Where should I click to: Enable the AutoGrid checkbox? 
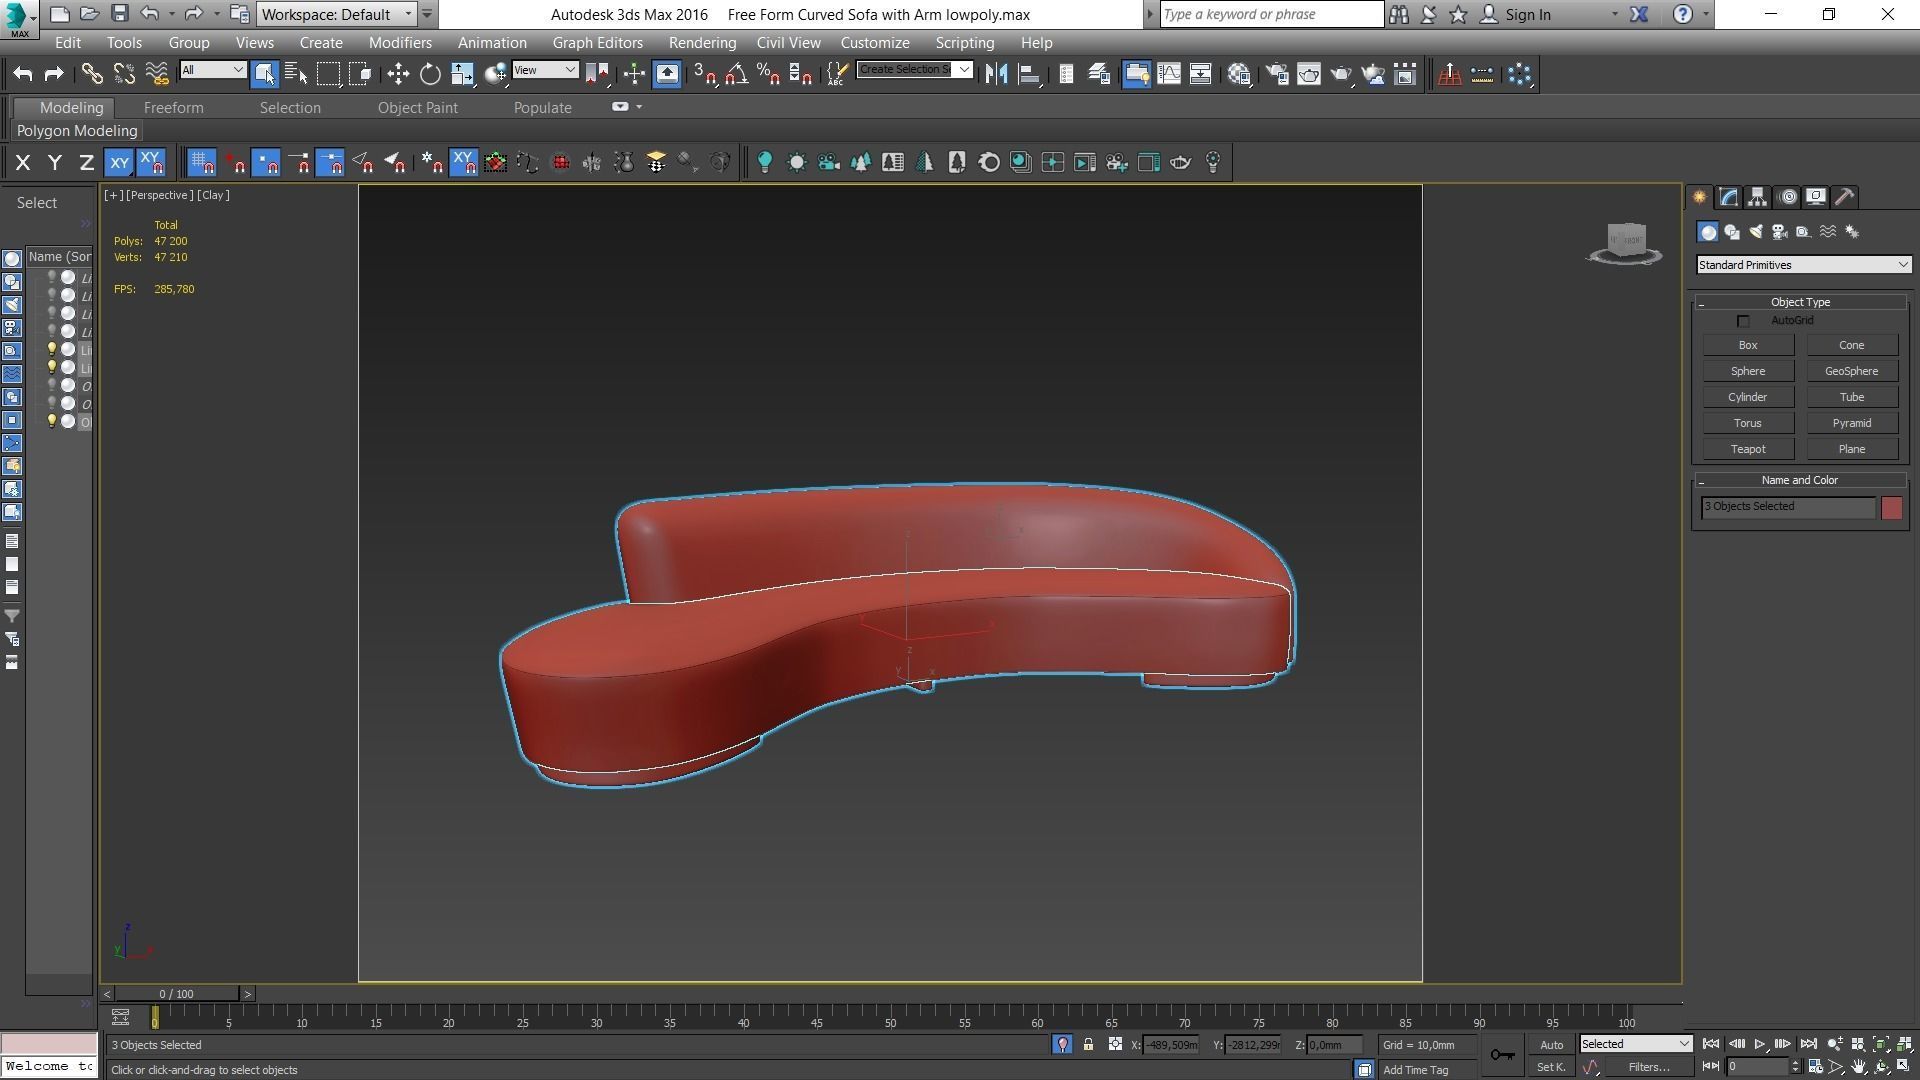click(x=1743, y=321)
